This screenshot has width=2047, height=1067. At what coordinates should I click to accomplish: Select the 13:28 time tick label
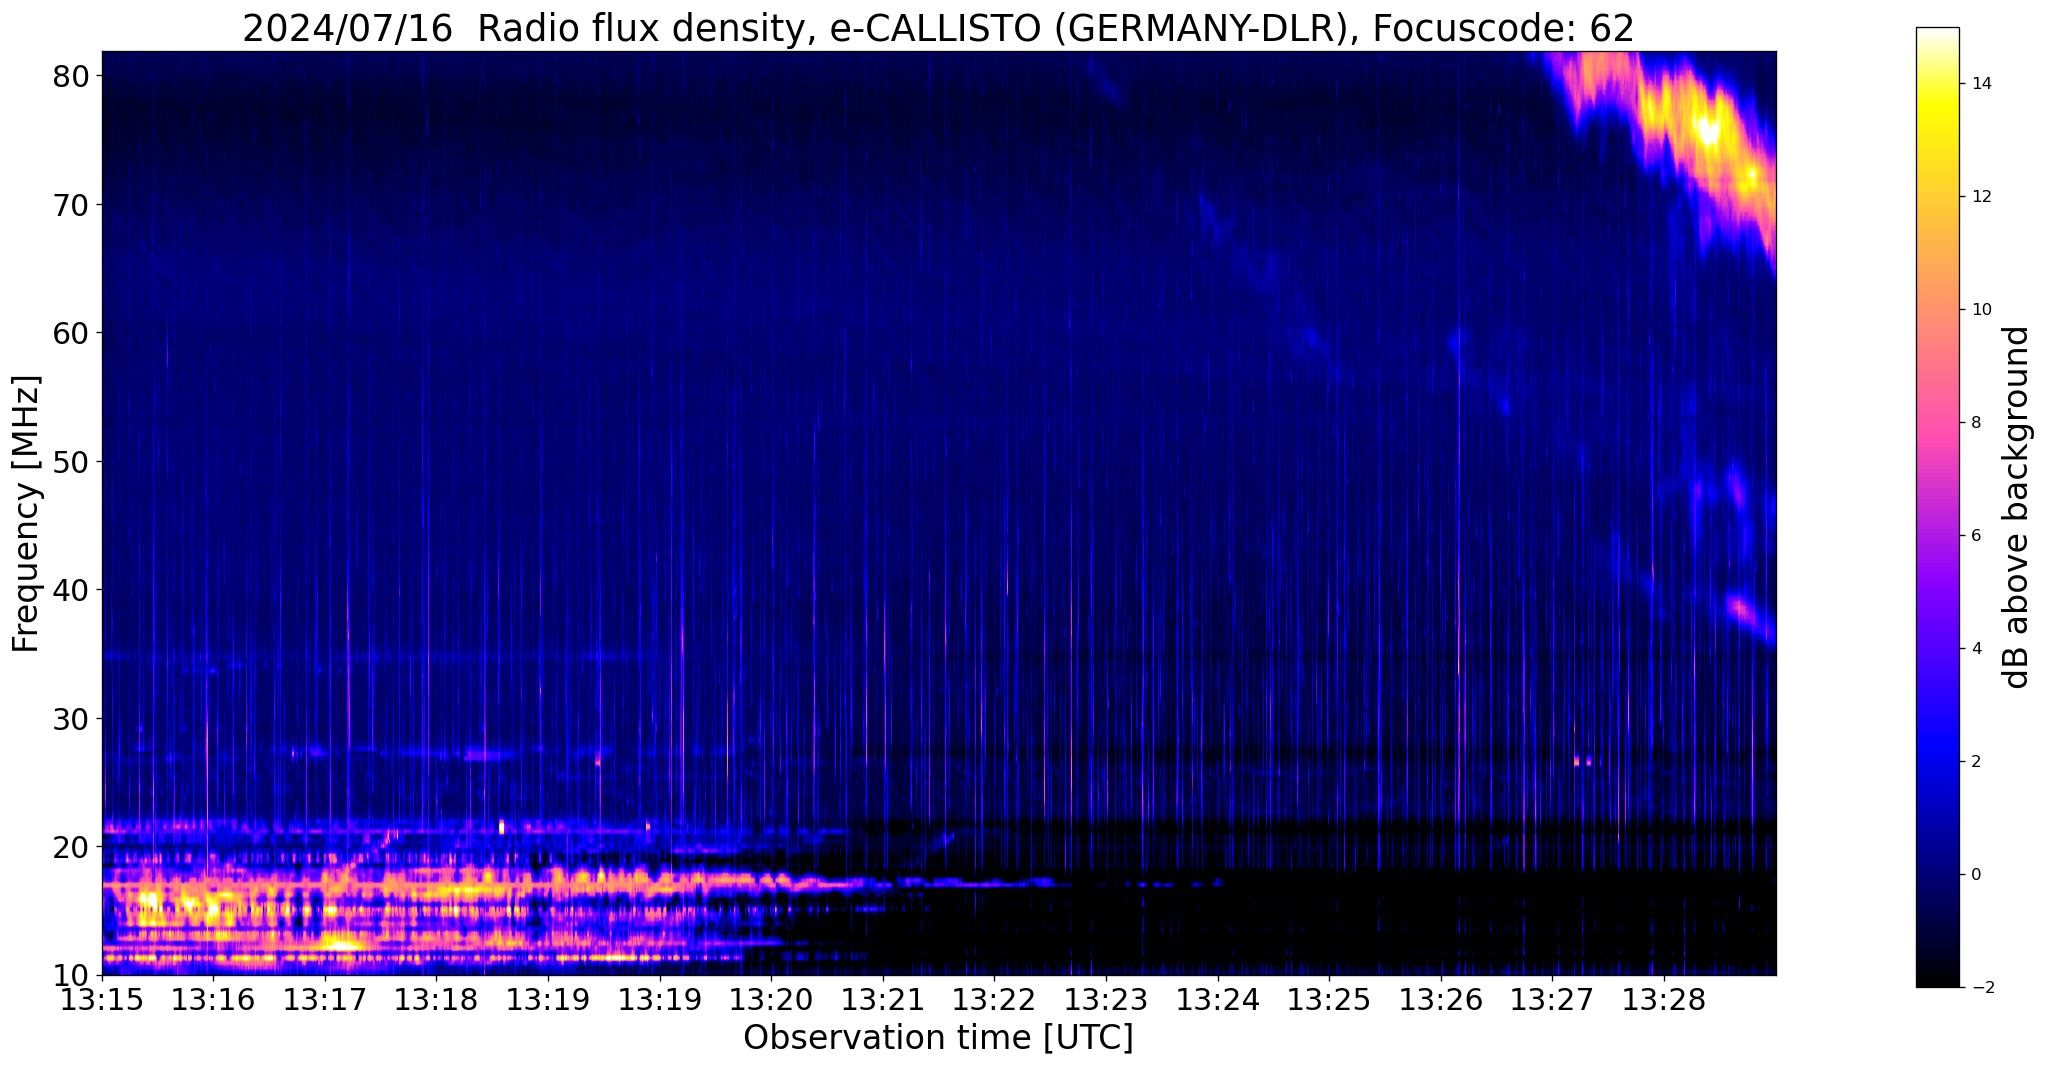tap(1664, 999)
